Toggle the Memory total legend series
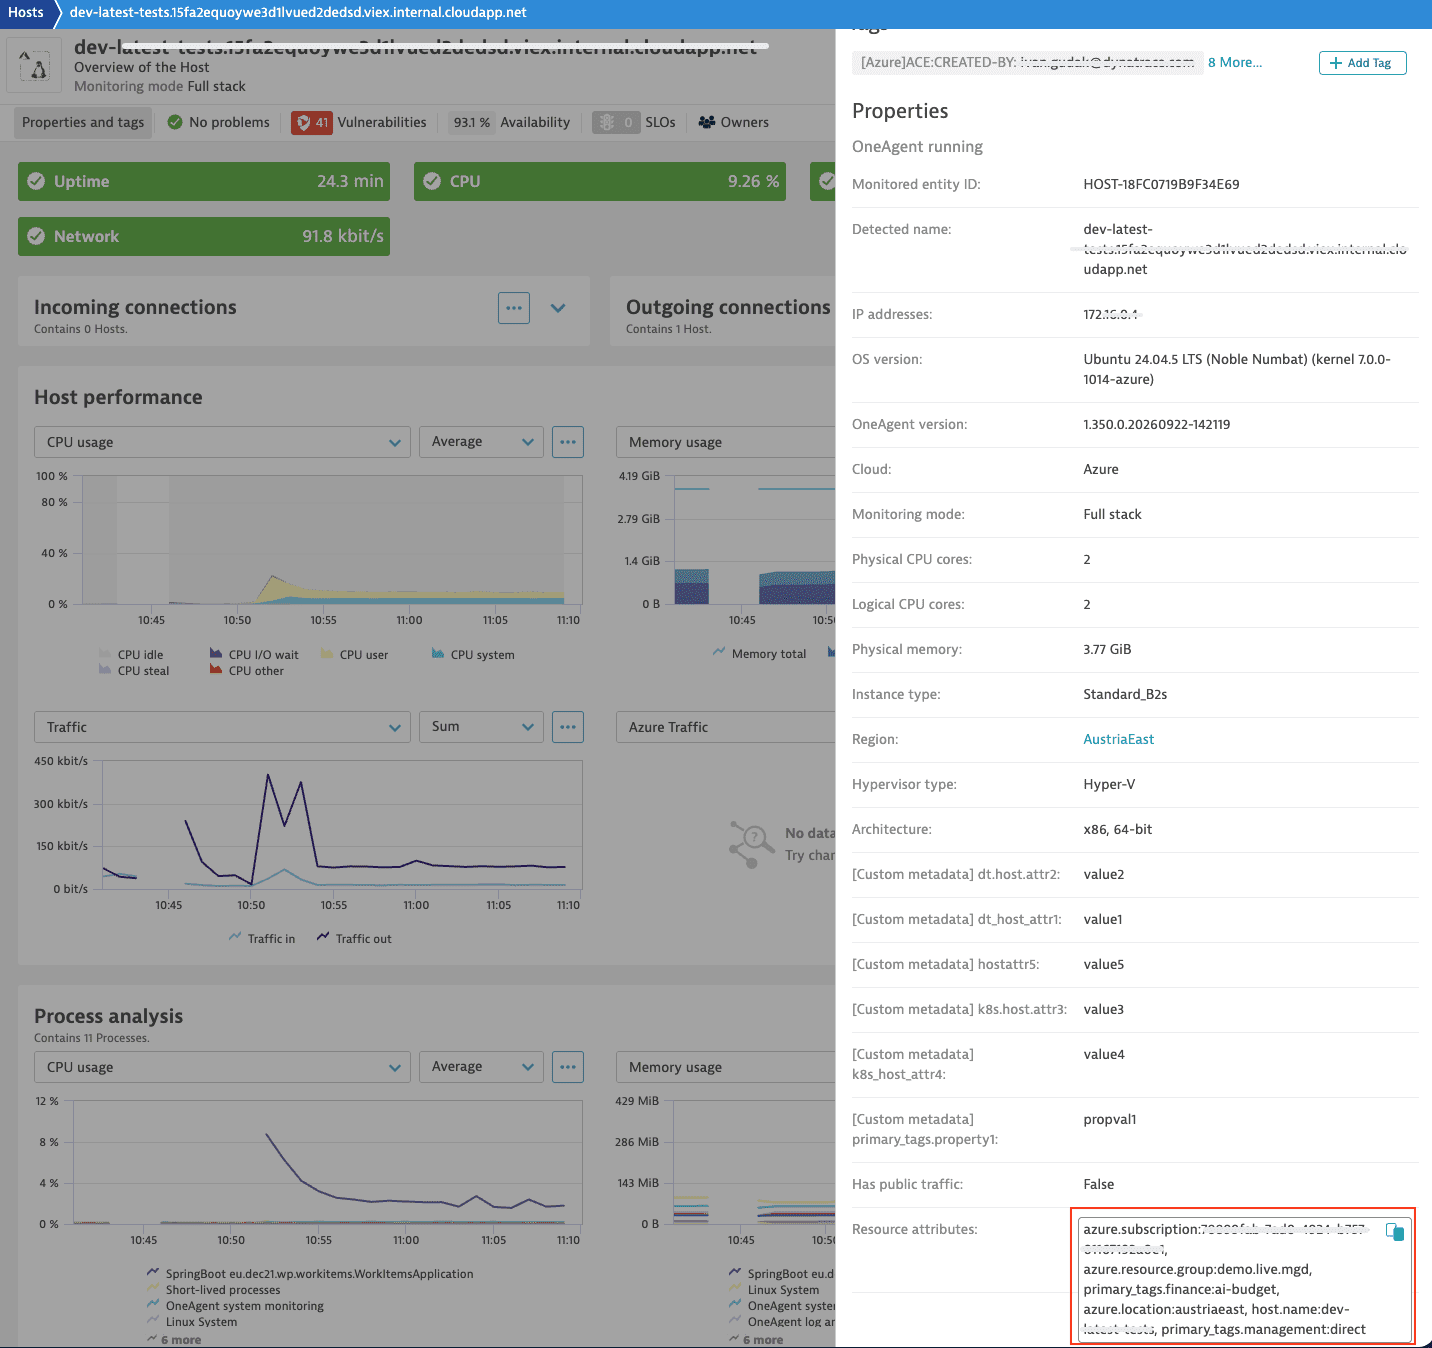1432x1348 pixels. click(x=760, y=654)
